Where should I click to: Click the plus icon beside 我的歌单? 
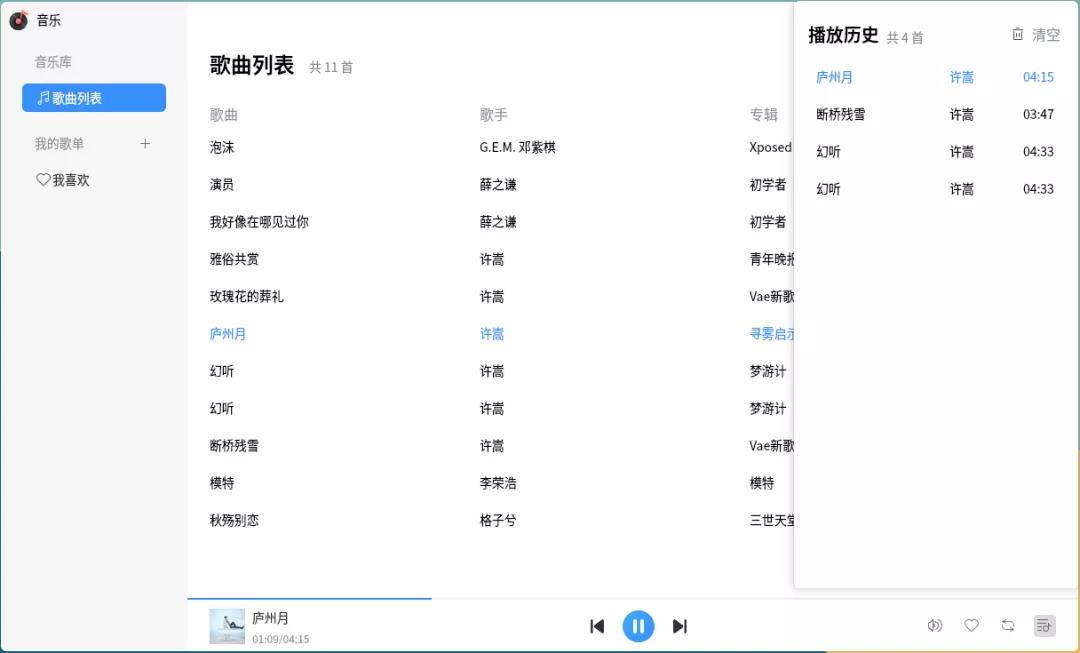(x=145, y=143)
